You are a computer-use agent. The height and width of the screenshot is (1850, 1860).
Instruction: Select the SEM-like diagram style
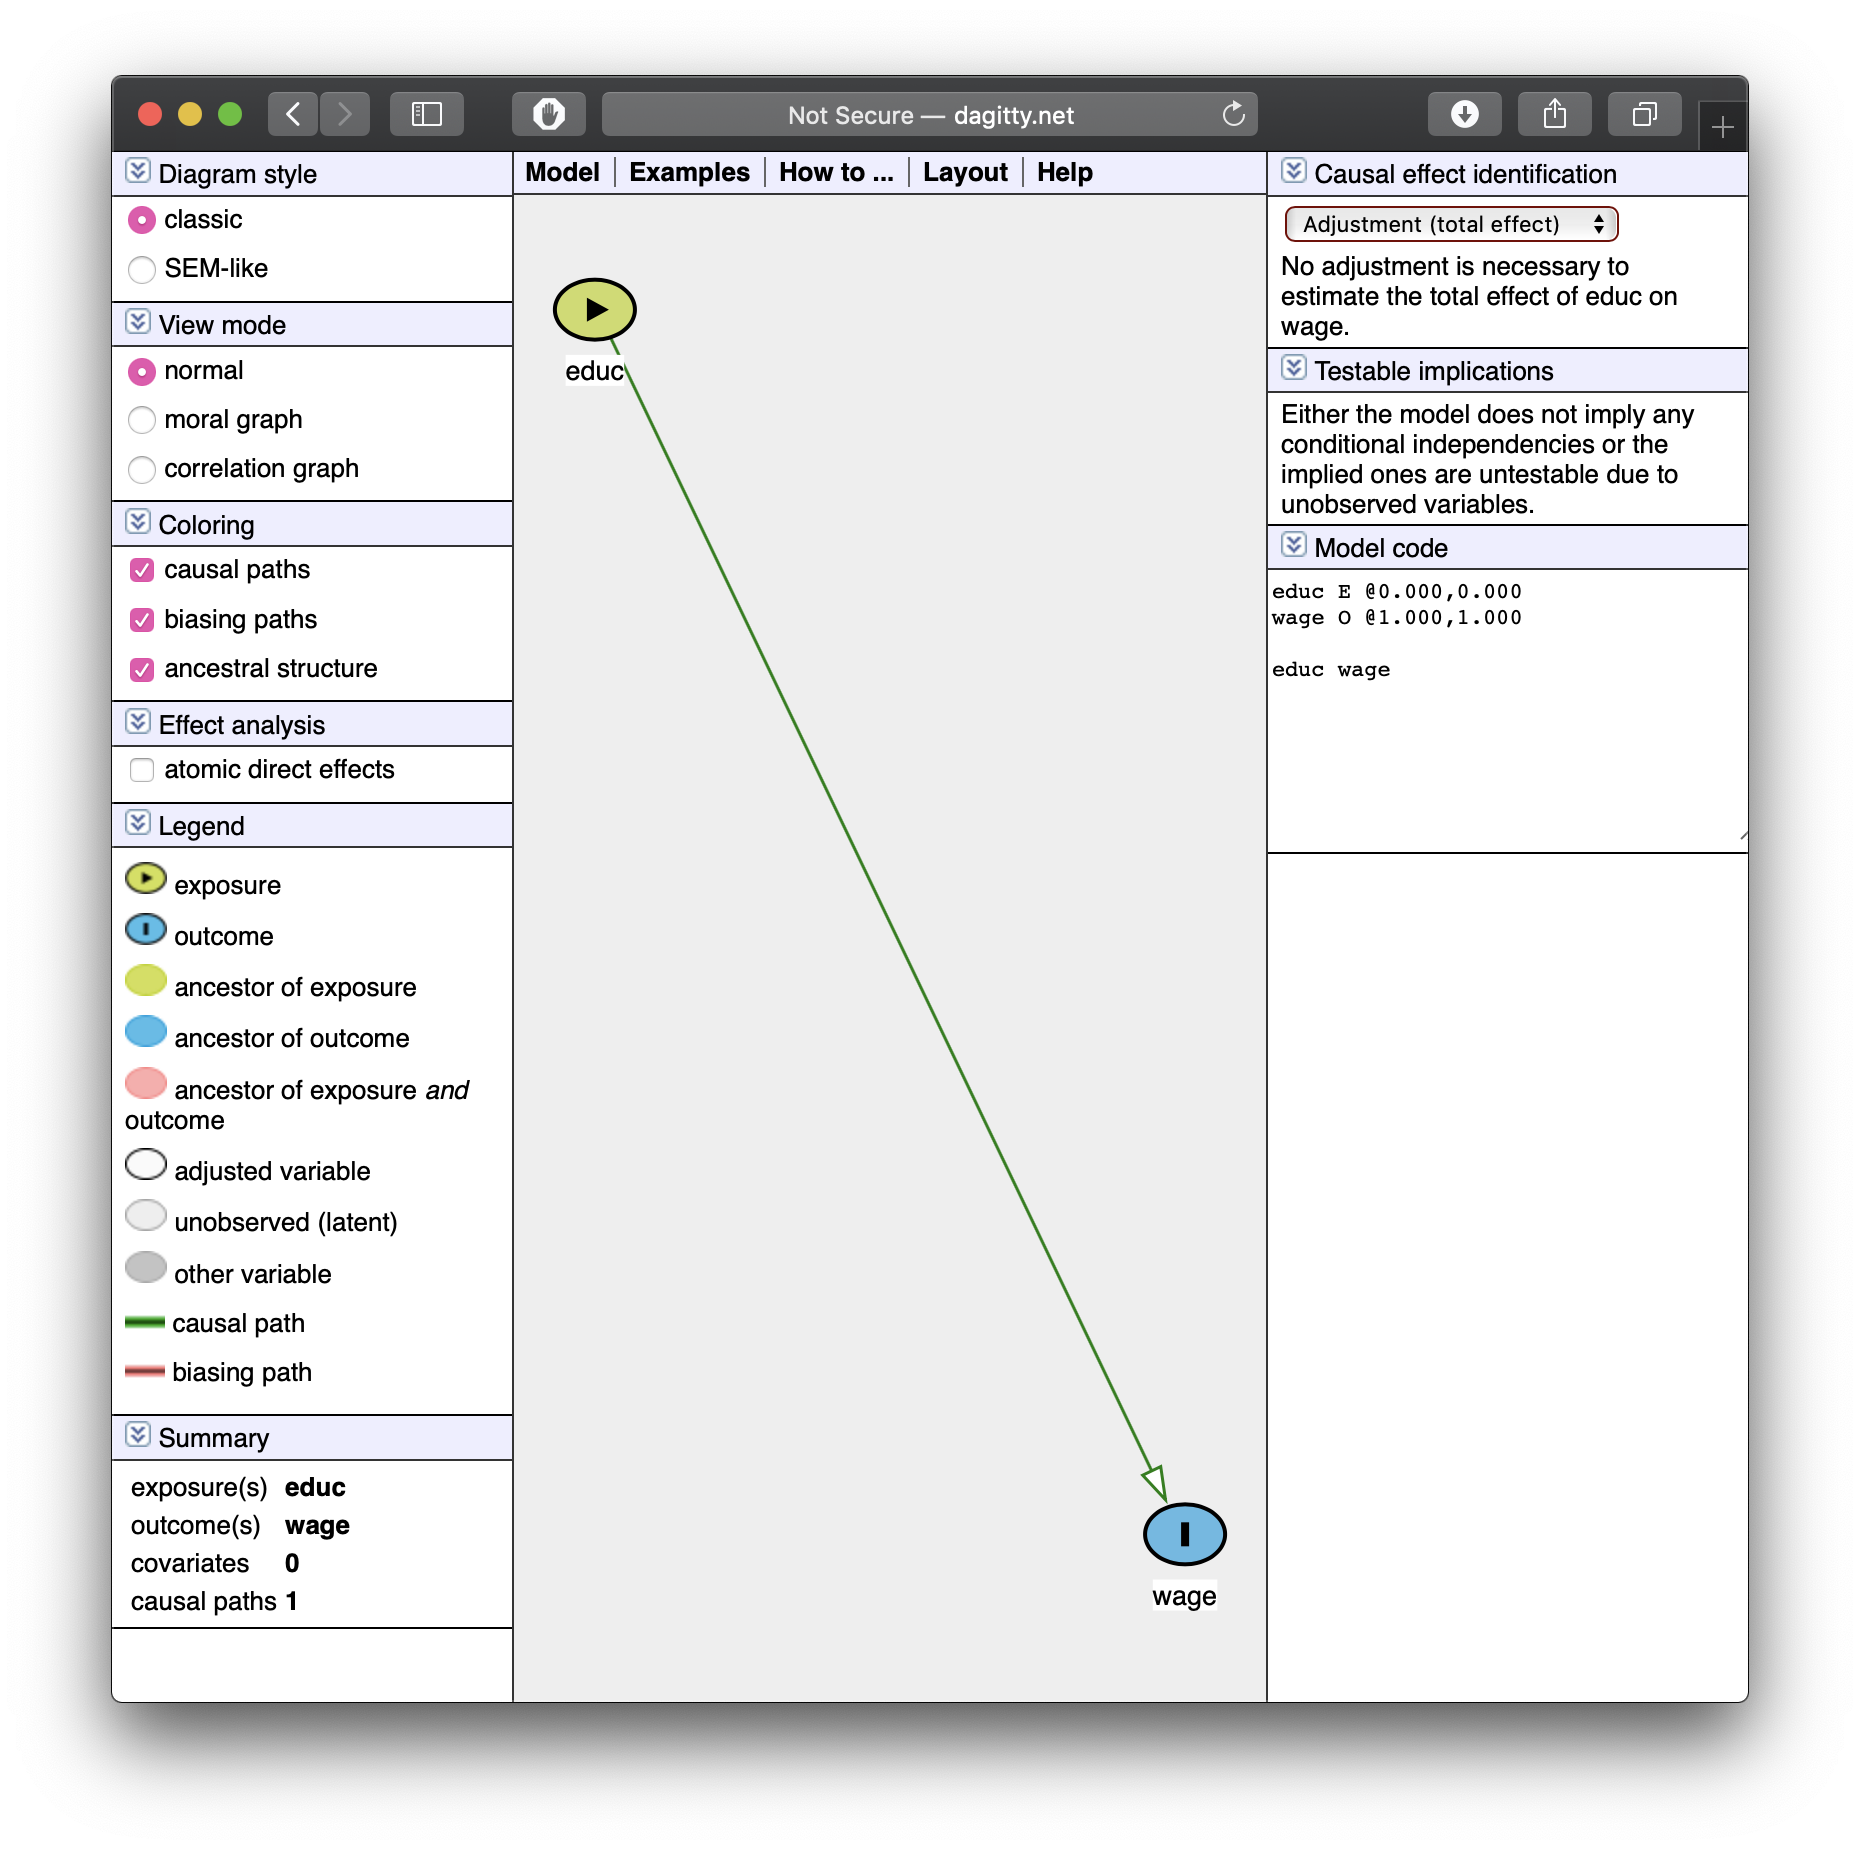(x=142, y=269)
